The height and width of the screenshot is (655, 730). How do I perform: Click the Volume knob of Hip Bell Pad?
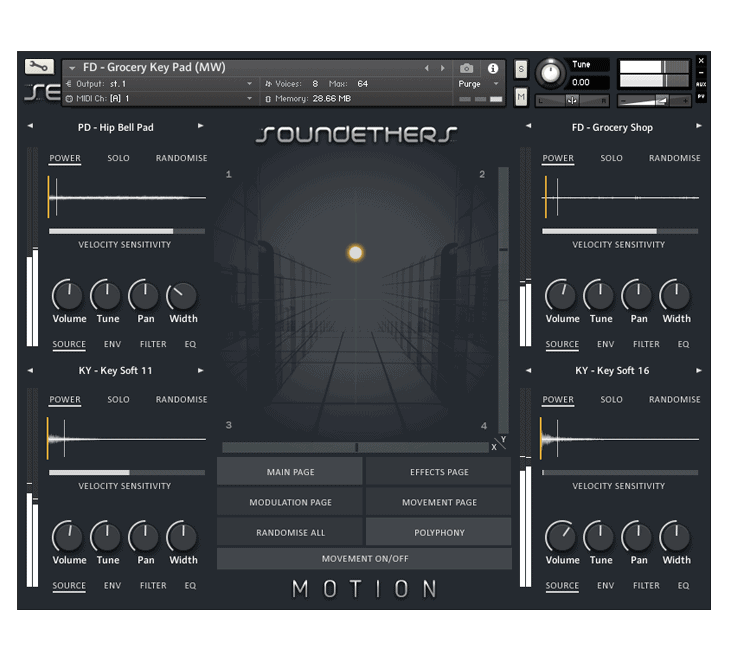[68, 296]
